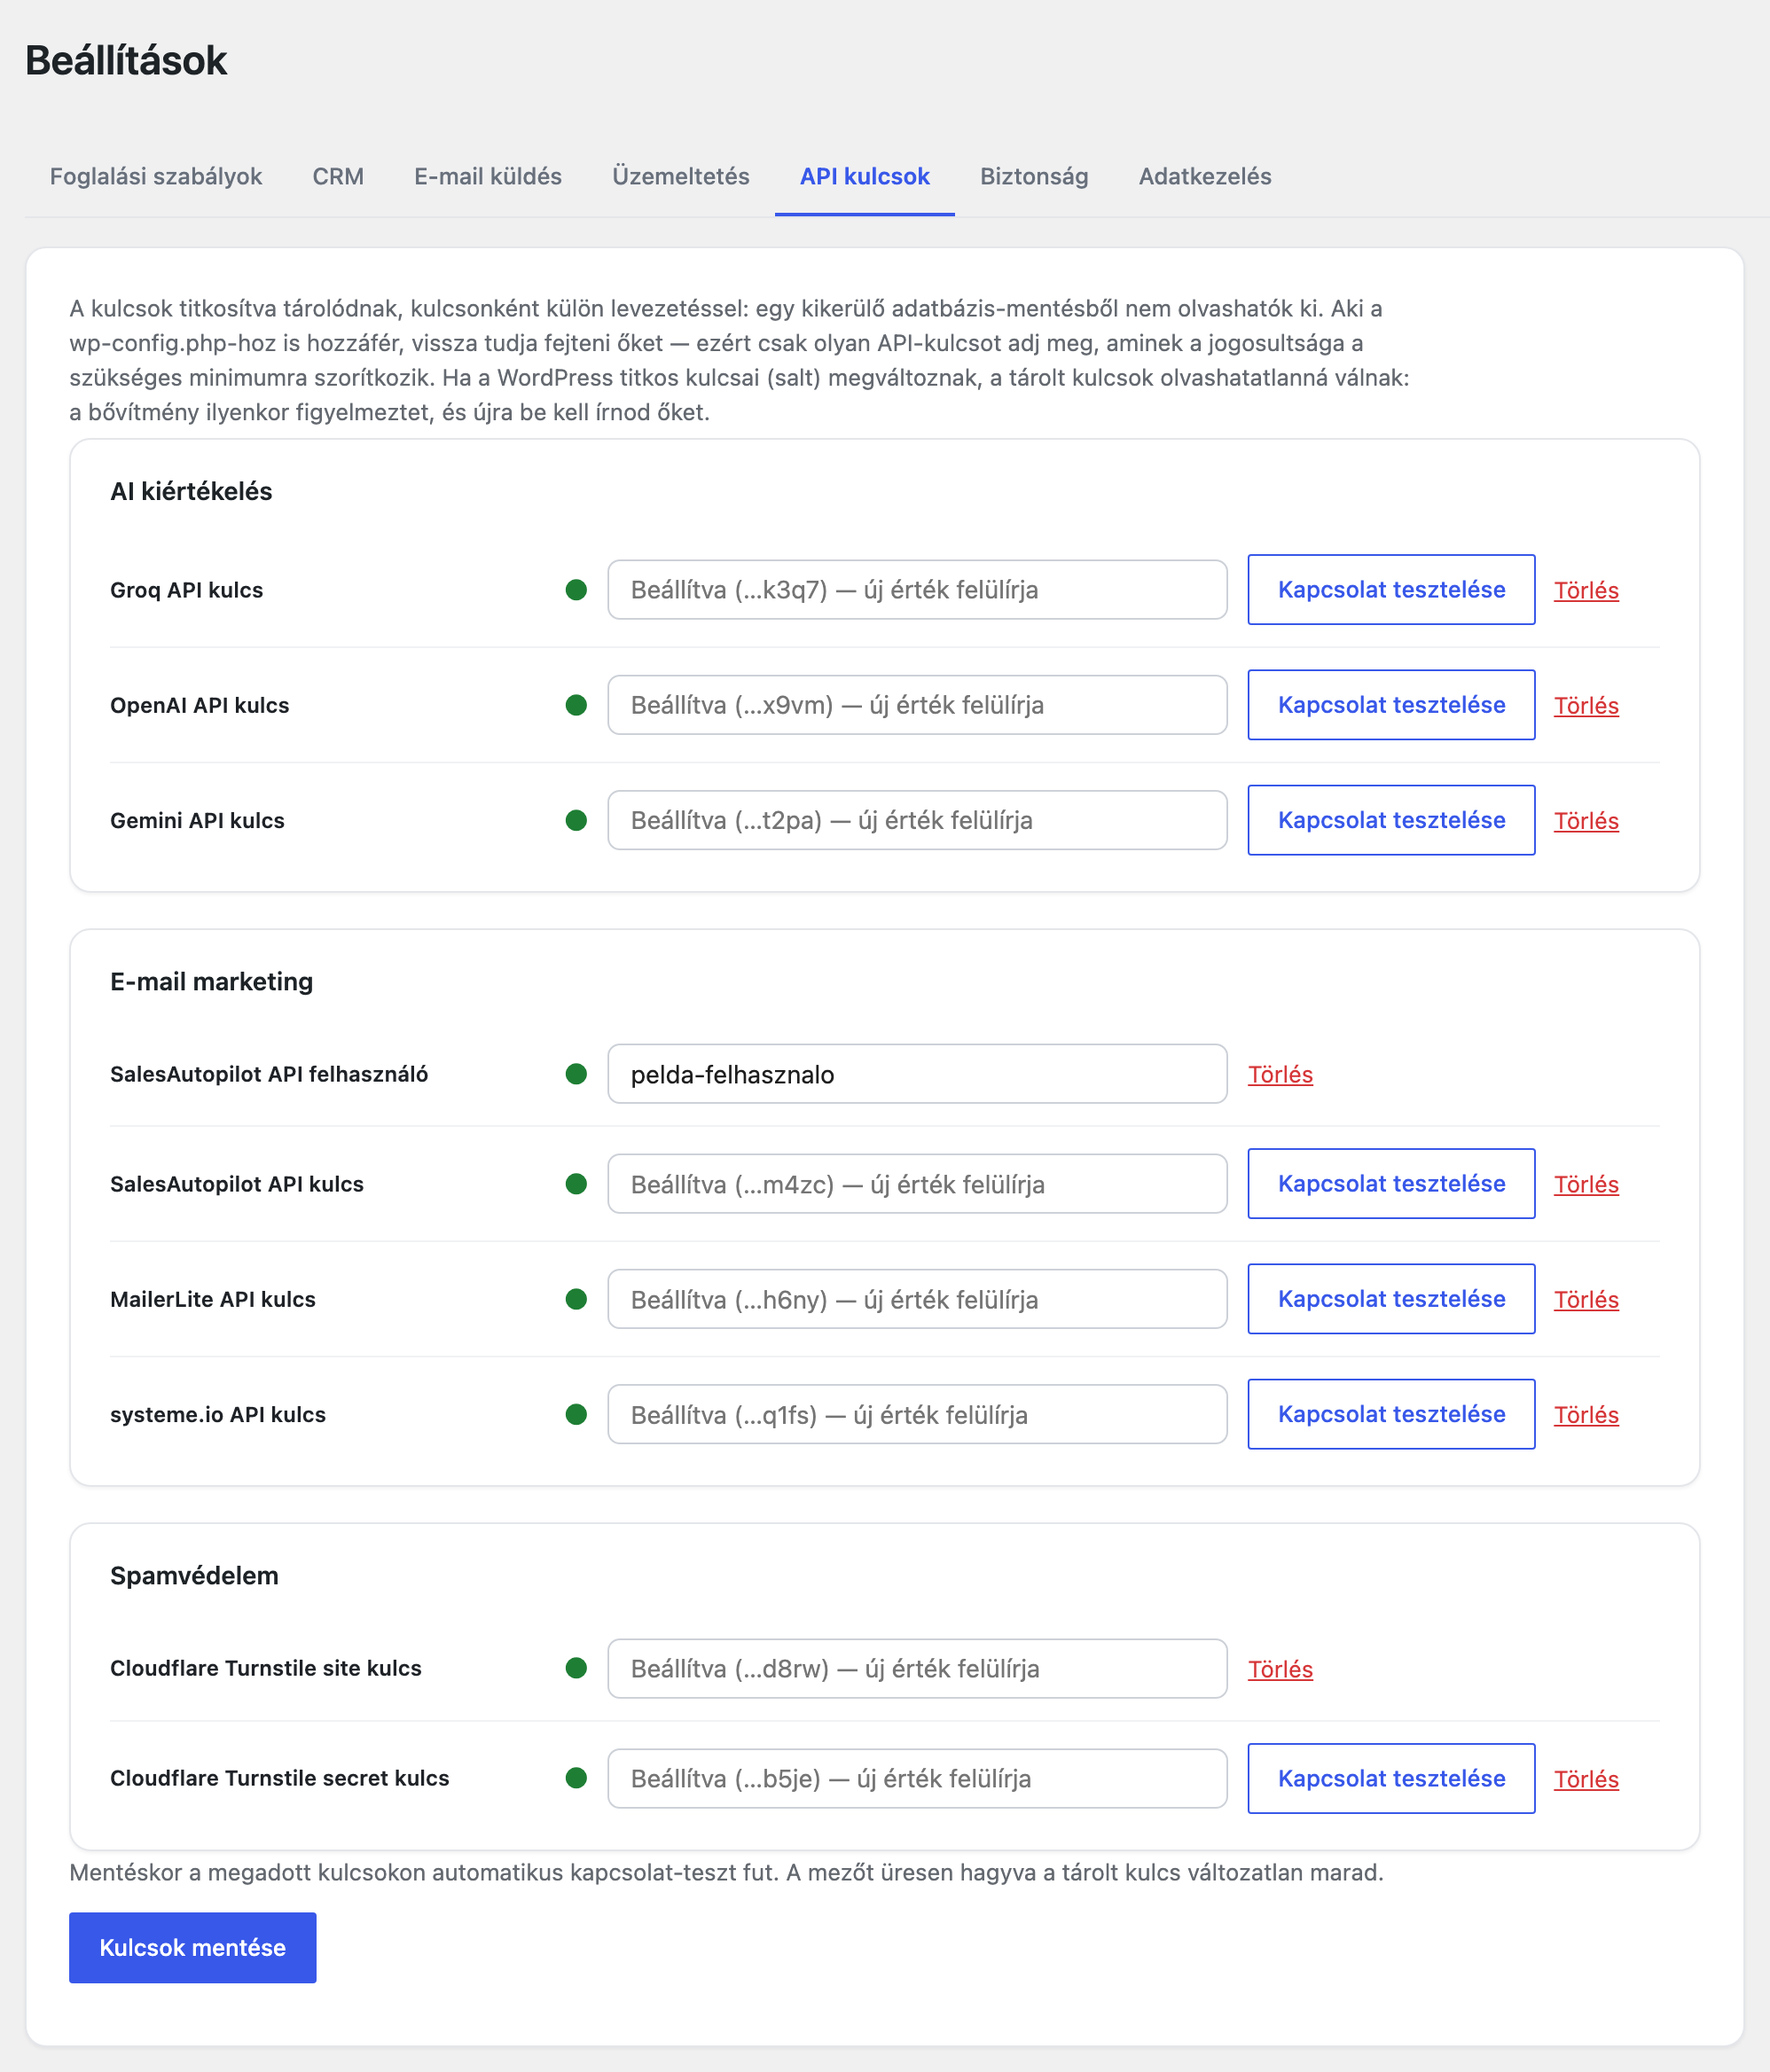The height and width of the screenshot is (2072, 1770).
Task: Test the Turnstile secret kulcs connection
Action: [1391, 1778]
